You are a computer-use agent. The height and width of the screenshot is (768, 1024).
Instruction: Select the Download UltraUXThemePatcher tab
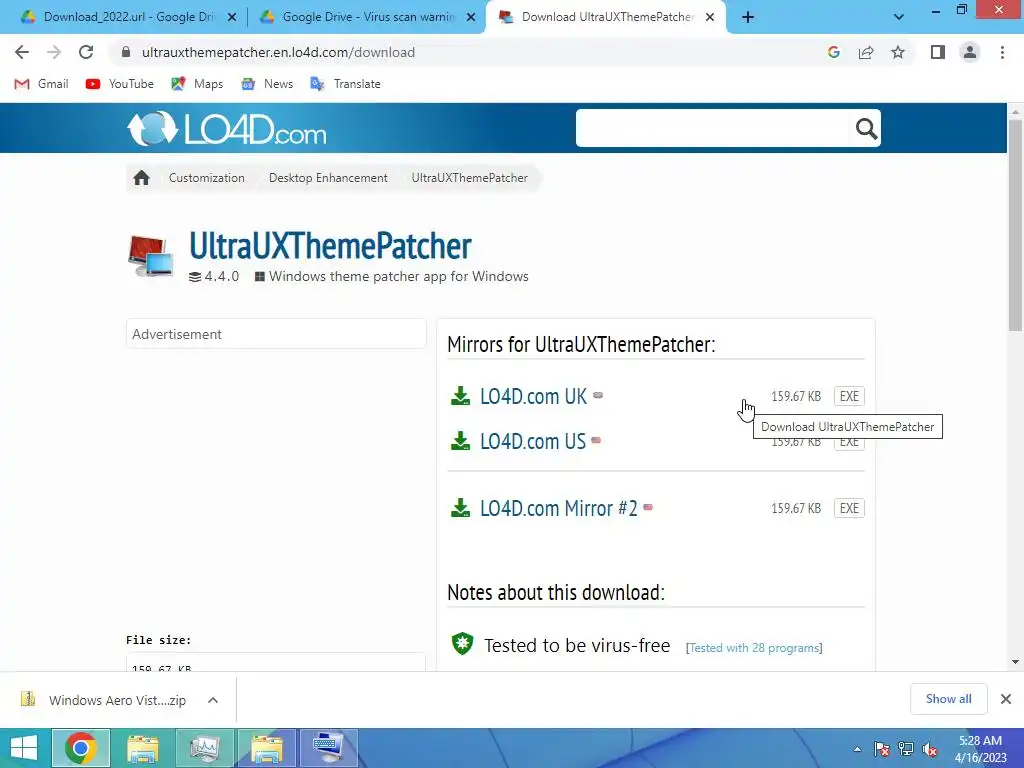pyautogui.click(x=606, y=17)
